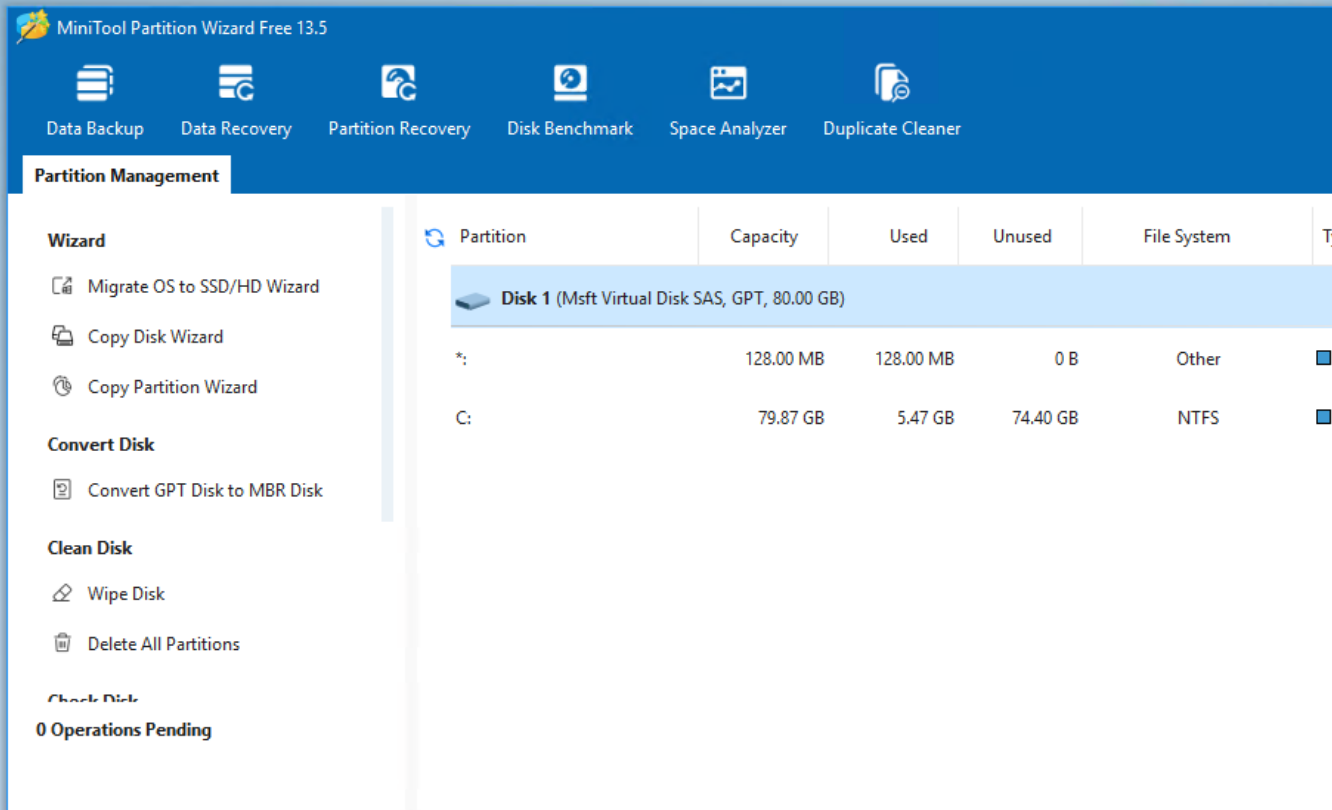Open the Data Backup tool

(x=94, y=100)
